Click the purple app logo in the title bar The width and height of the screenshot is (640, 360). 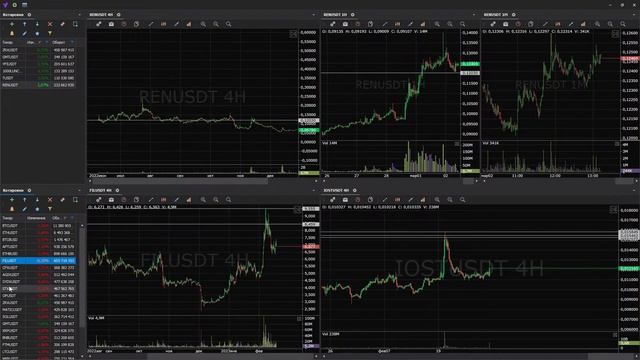pos(5,4)
